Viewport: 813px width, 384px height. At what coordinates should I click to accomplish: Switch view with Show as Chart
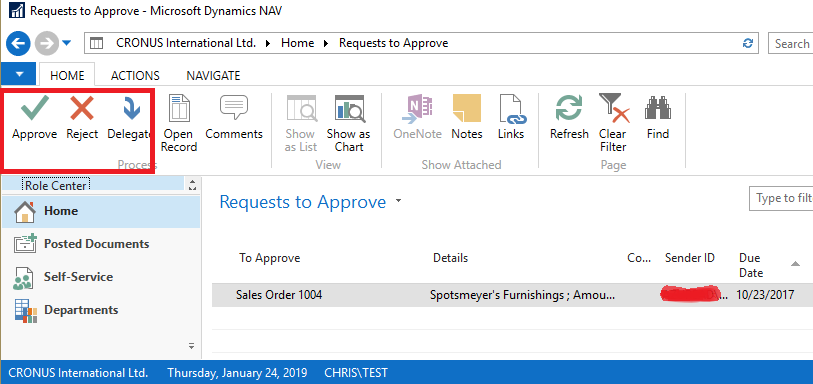[x=348, y=124]
